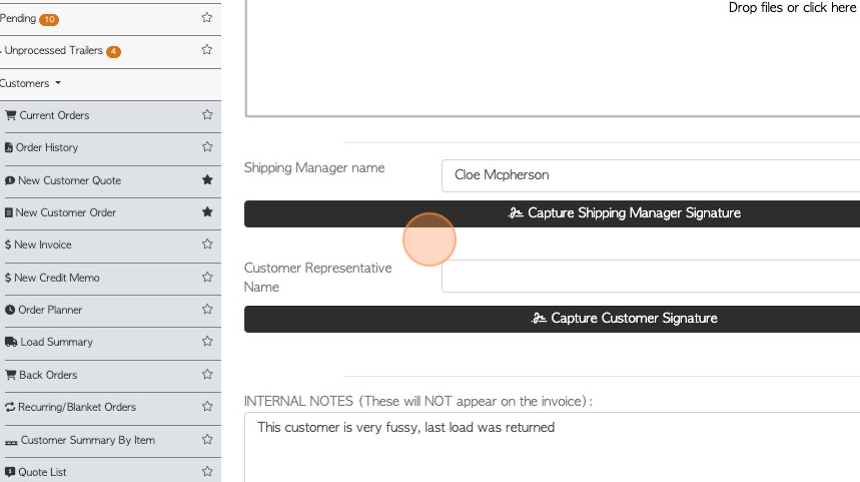Image resolution: width=860 pixels, height=482 pixels.
Task: Capture Shipping Manager Signature button
Action: click(x=552, y=213)
